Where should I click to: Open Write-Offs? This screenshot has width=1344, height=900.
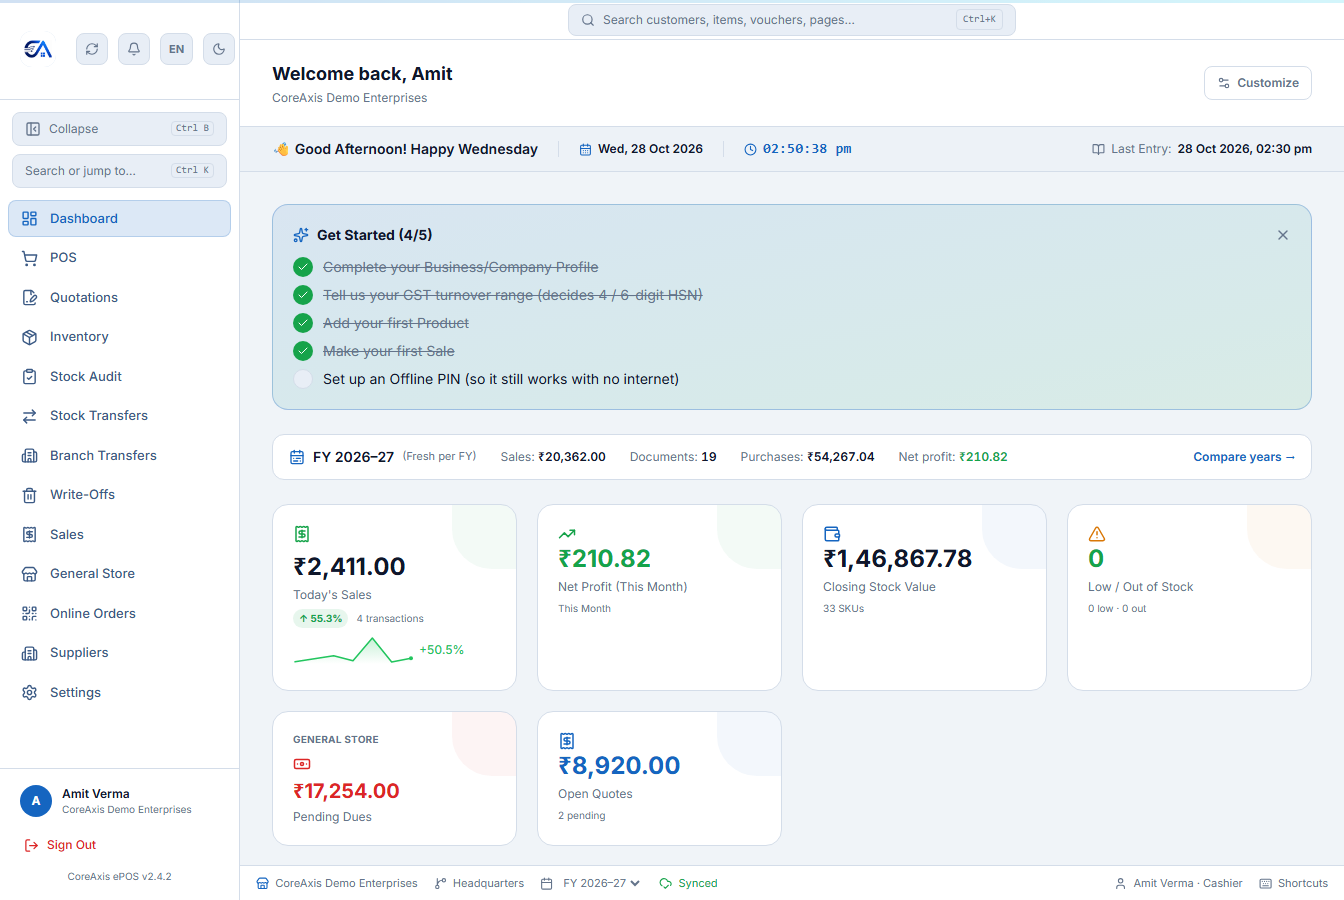tap(119, 495)
